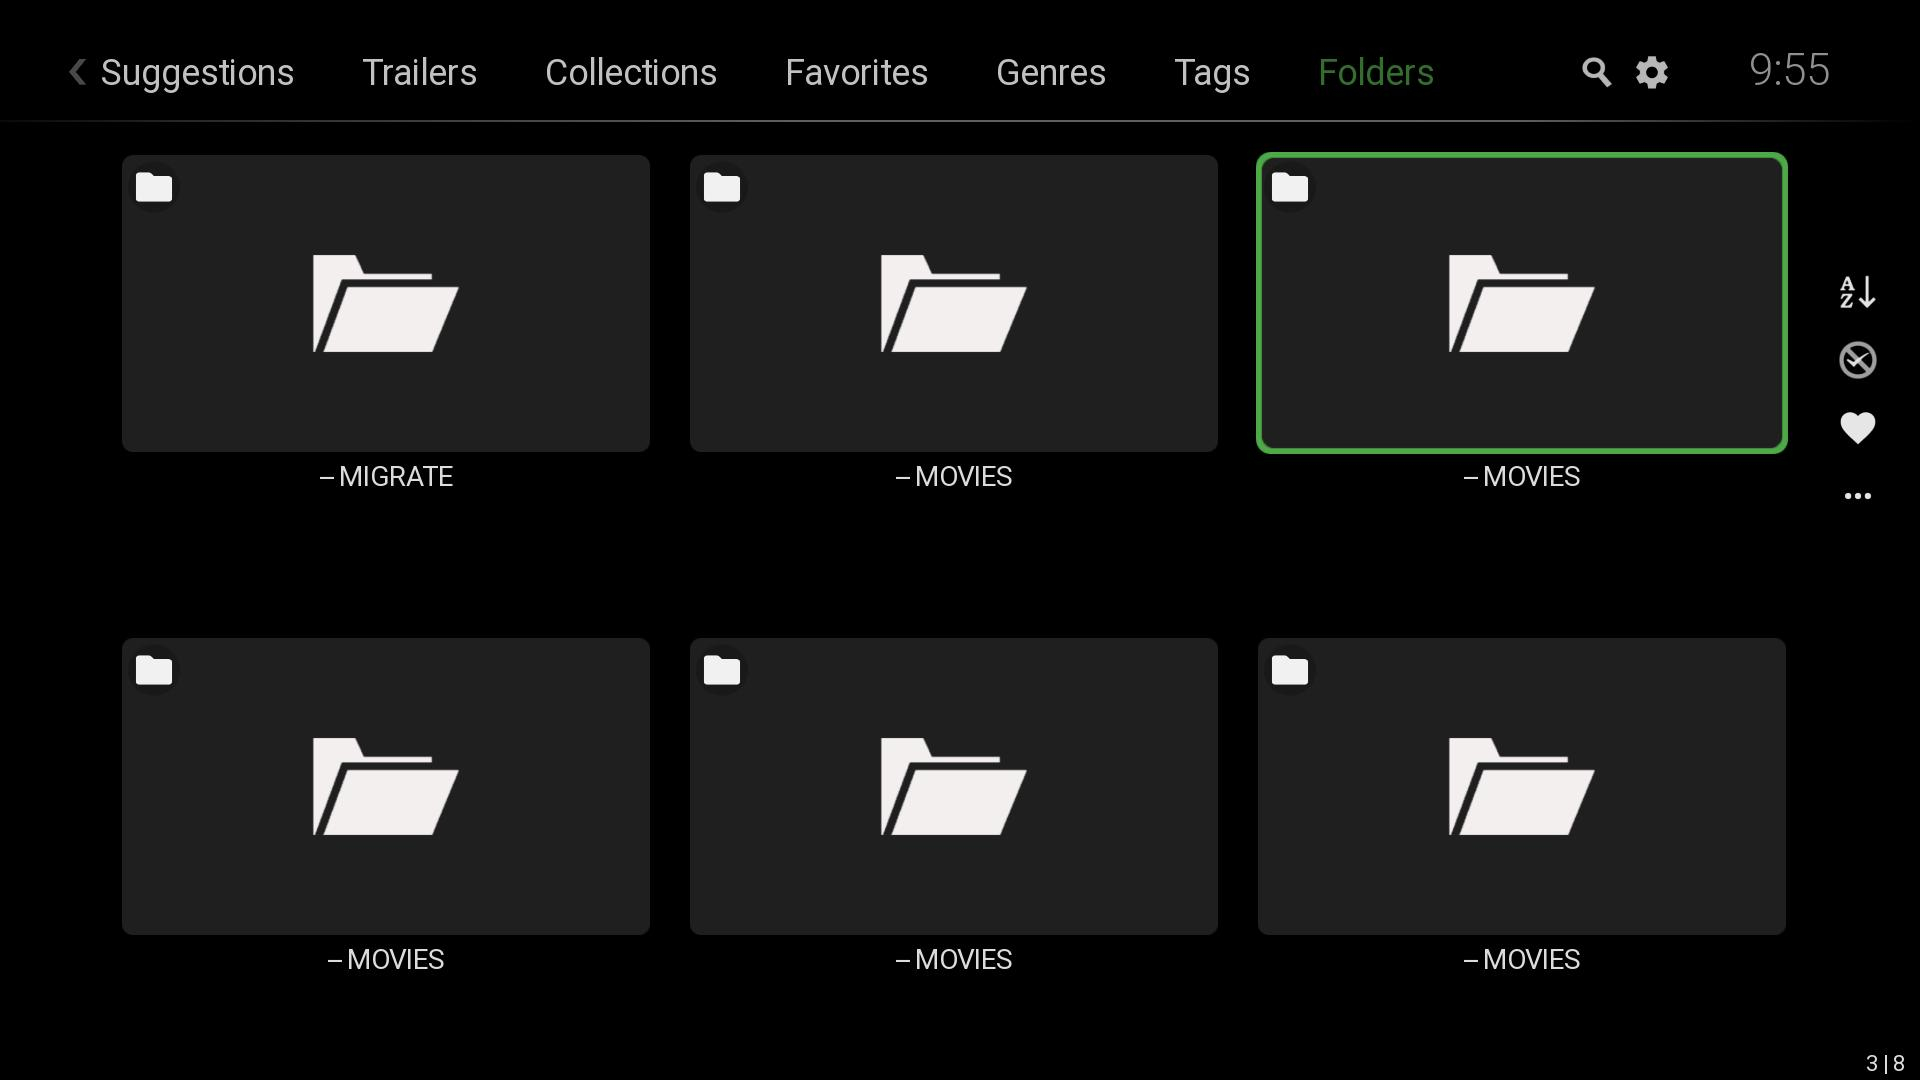Open the settings gear icon
The height and width of the screenshot is (1080, 1920).
click(x=1652, y=72)
